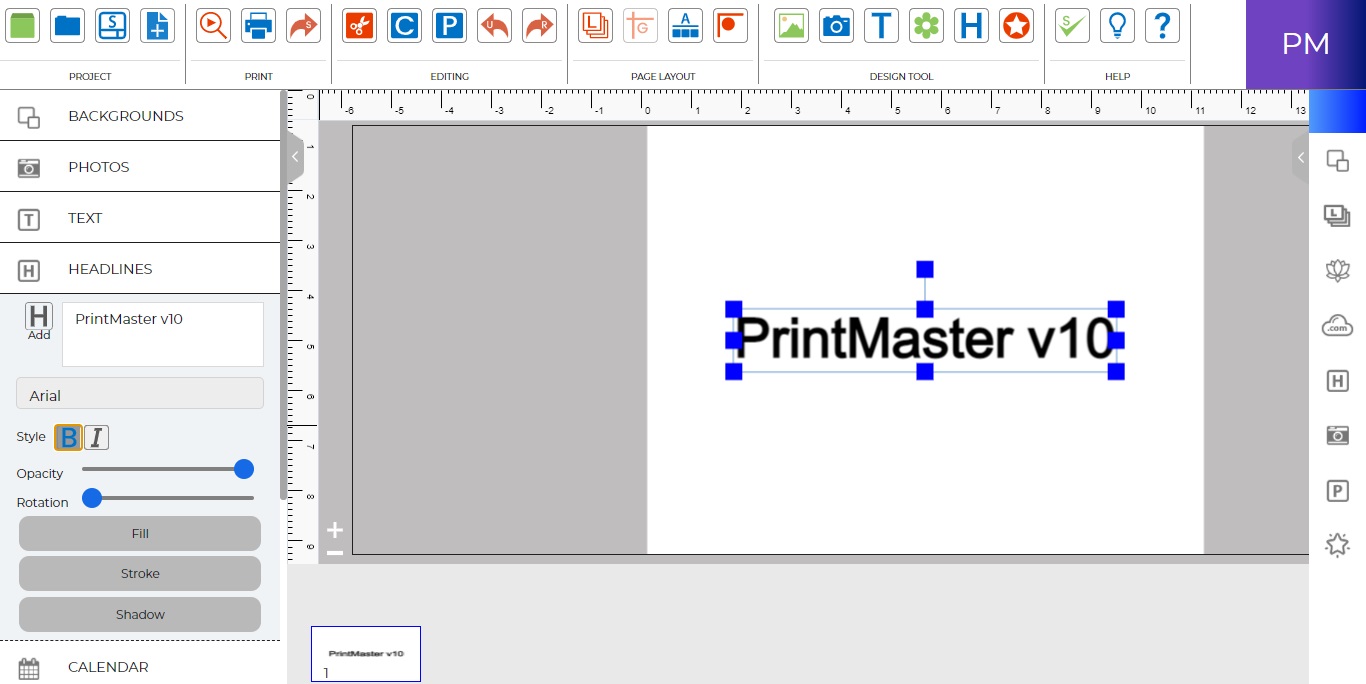Click the right sidebar backgrounds icon
Viewport: 1366px width, 684px height.
click(1337, 160)
